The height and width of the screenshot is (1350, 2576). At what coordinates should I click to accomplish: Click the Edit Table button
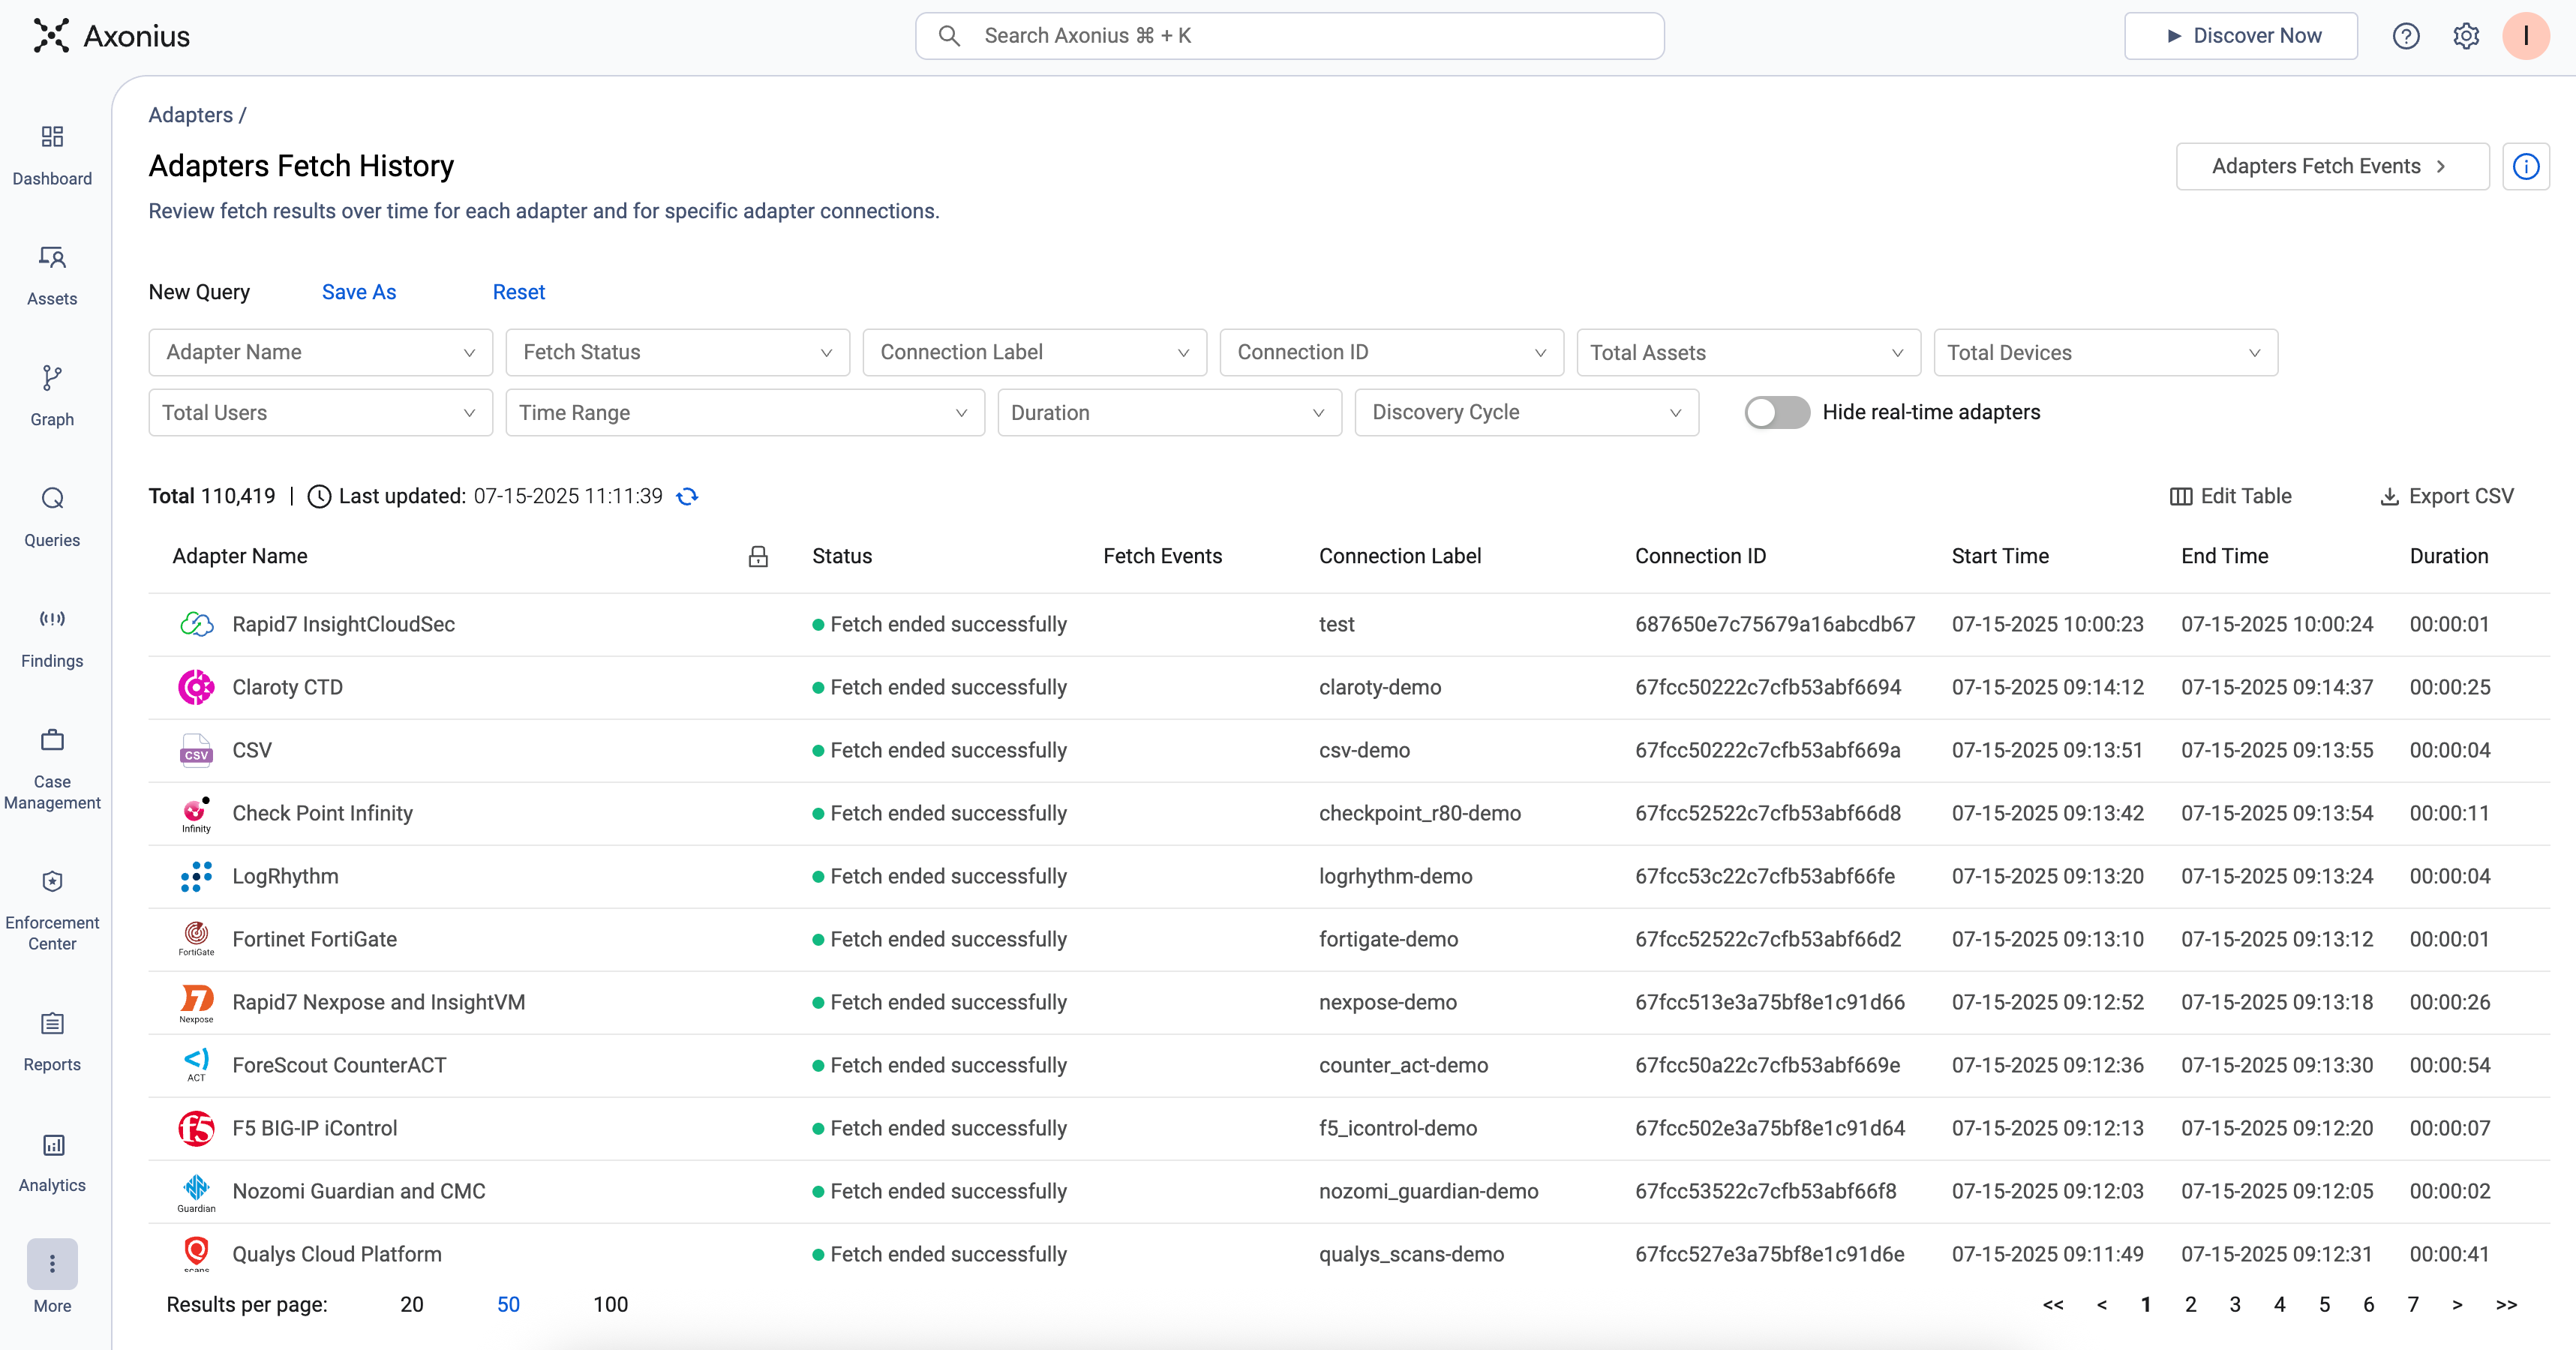pos(2230,496)
